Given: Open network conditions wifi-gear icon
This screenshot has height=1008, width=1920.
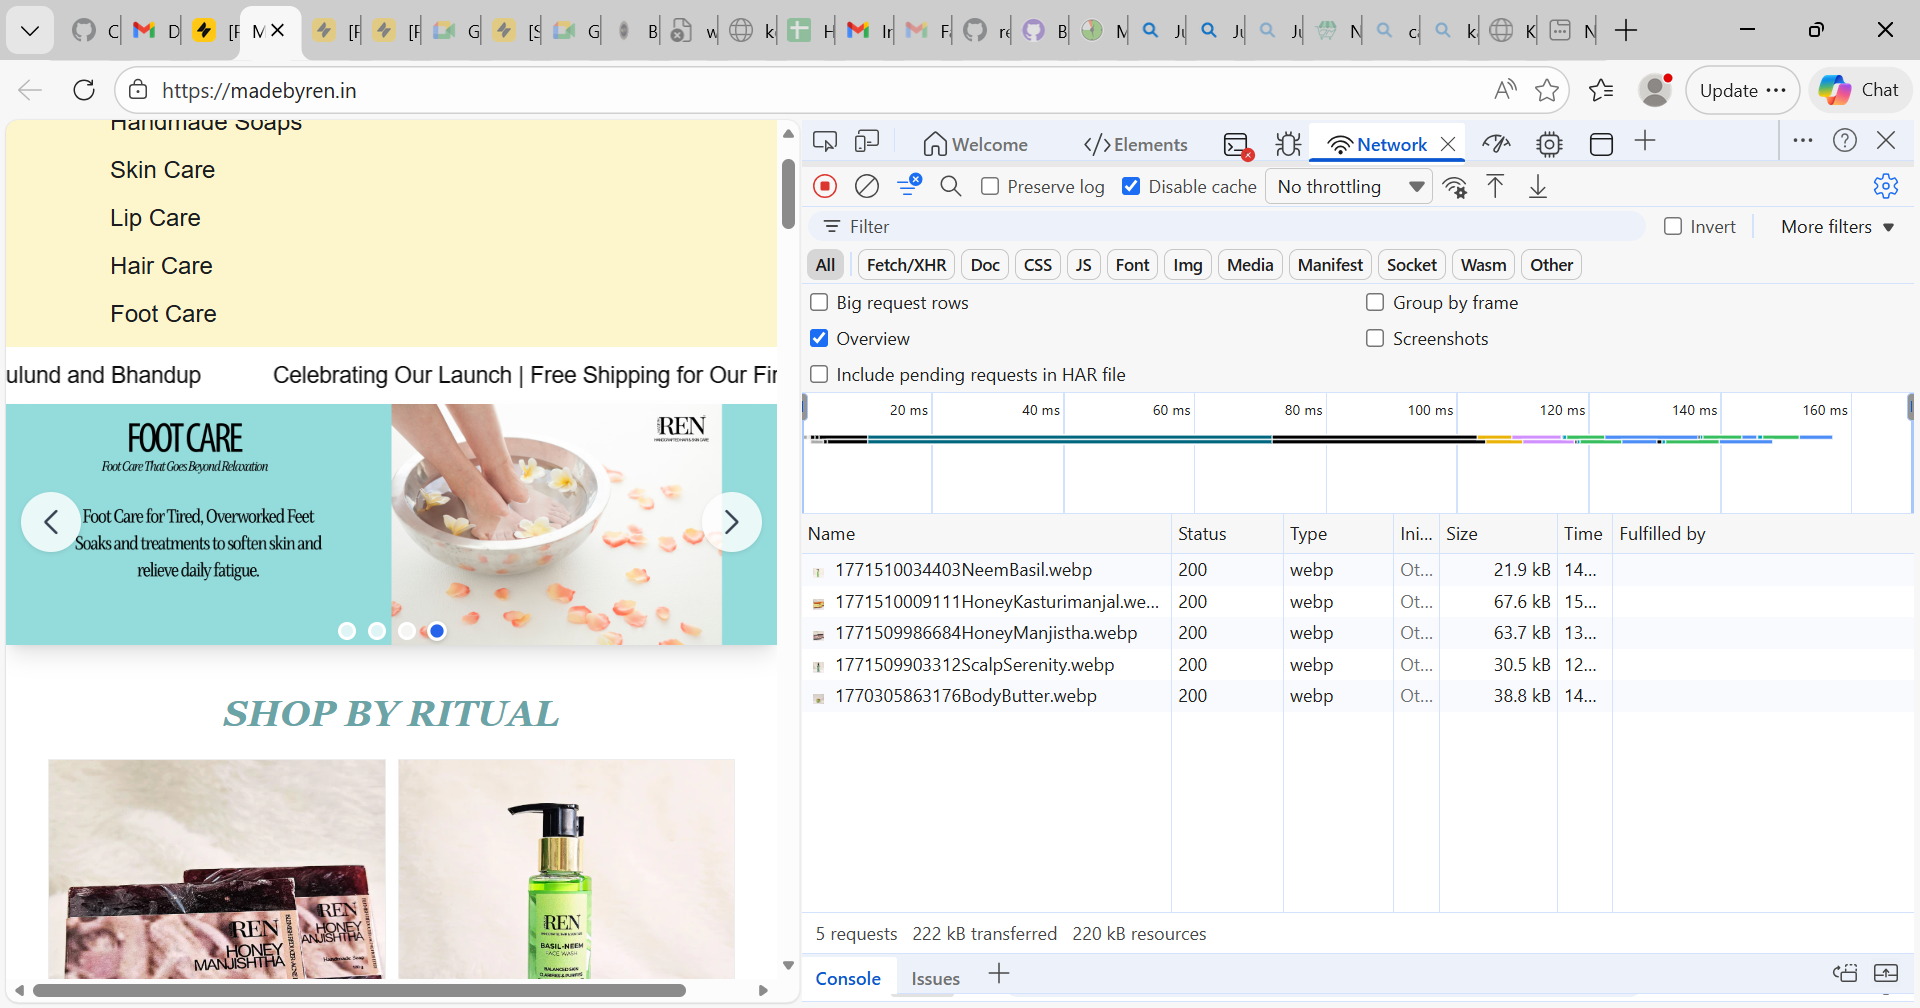Looking at the screenshot, I should [x=1455, y=187].
